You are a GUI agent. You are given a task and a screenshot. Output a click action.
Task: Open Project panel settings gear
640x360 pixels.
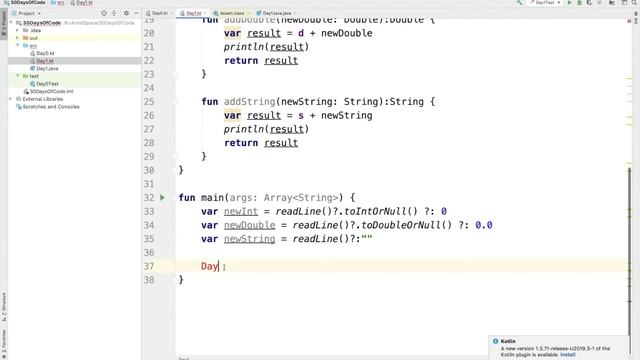point(126,13)
